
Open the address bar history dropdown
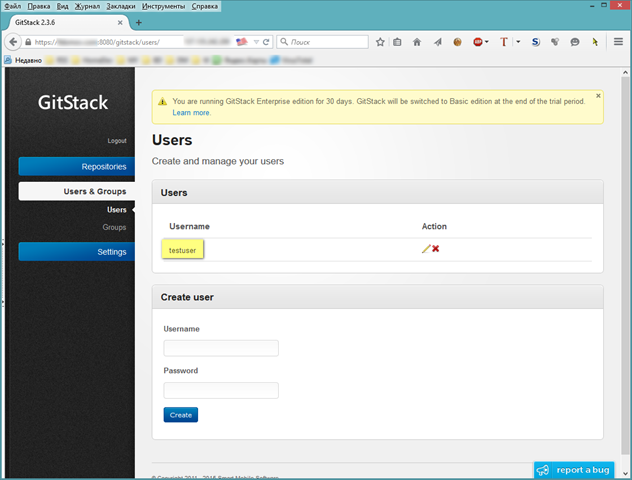(x=256, y=42)
